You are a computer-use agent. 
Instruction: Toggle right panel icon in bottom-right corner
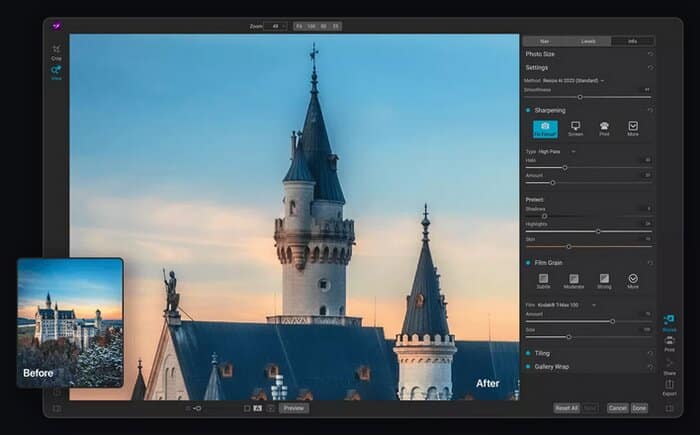669,408
